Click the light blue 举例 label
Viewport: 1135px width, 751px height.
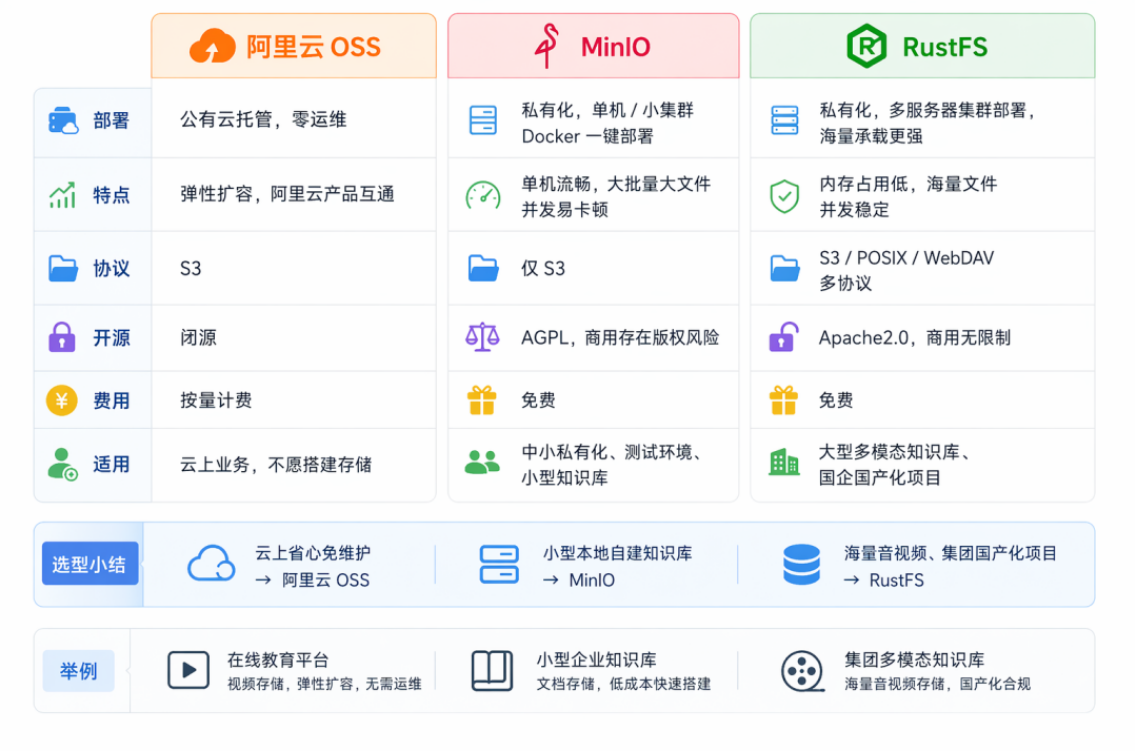coord(78,671)
